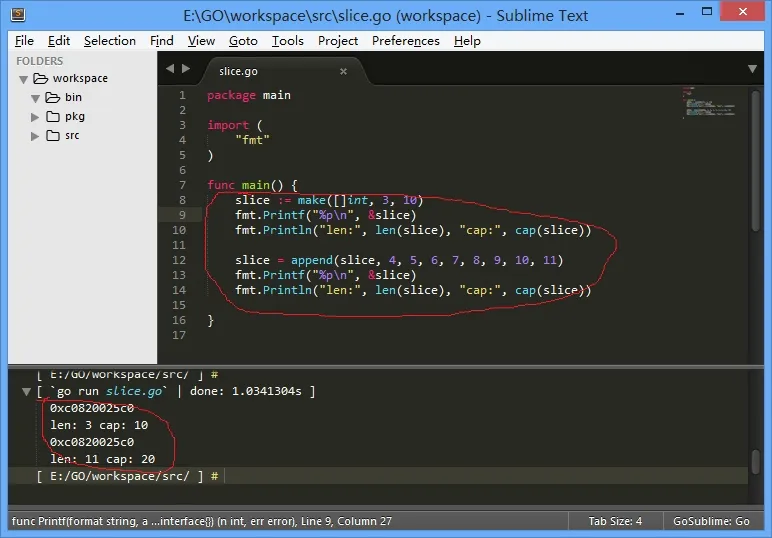Click the first 0xc0820025c0 output line
Image resolution: width=772 pixels, height=538 pixels.
point(92,408)
